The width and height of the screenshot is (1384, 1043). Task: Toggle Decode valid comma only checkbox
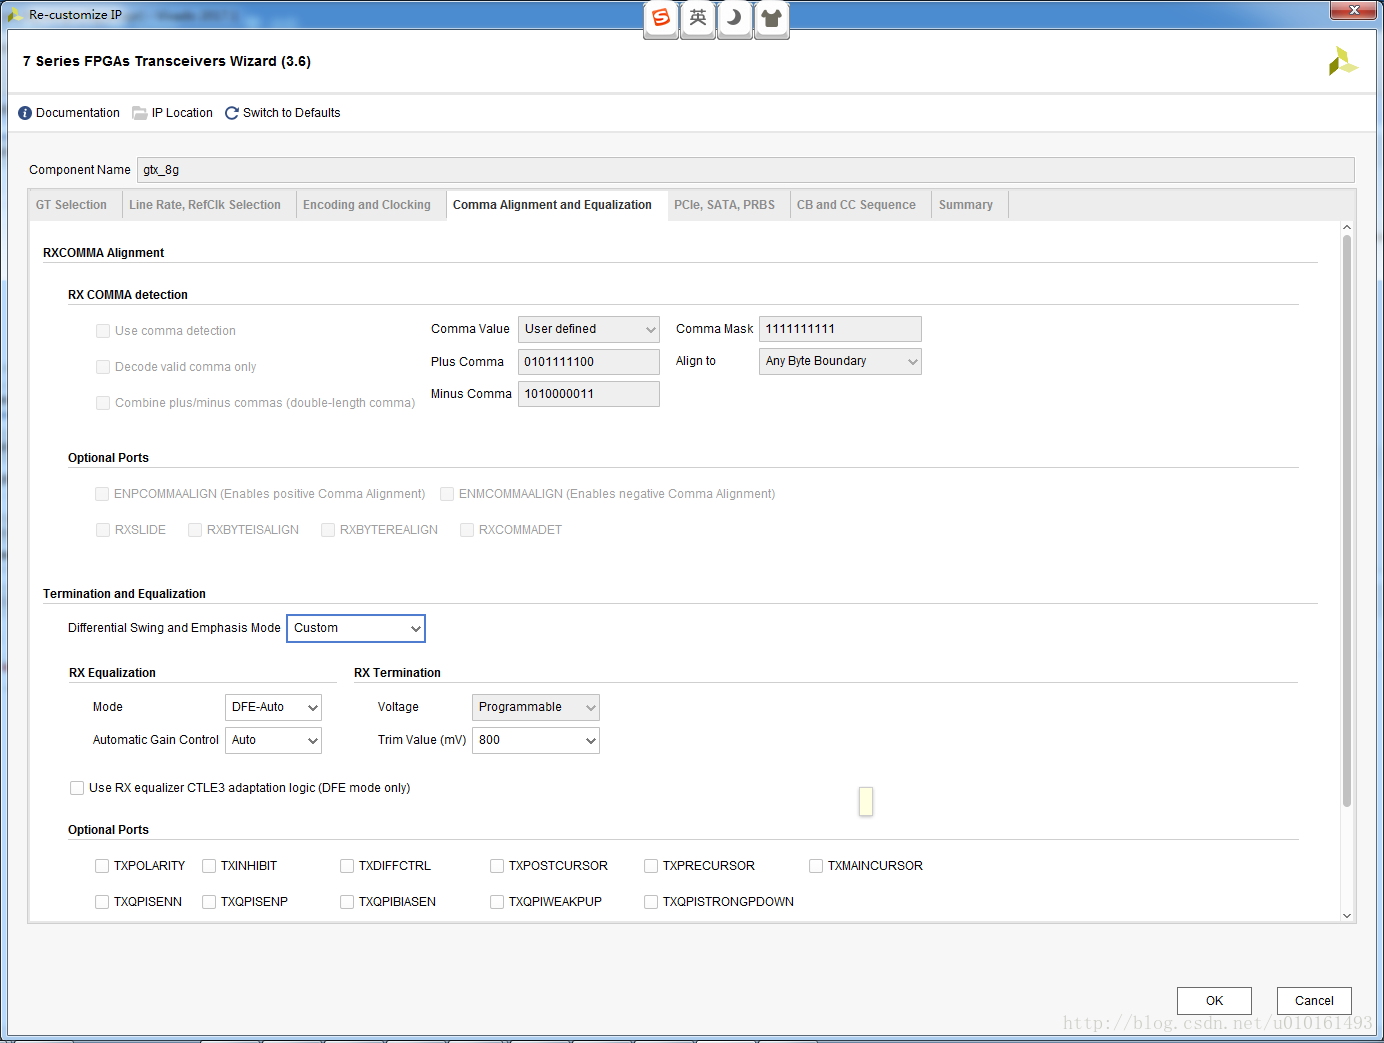coord(103,367)
